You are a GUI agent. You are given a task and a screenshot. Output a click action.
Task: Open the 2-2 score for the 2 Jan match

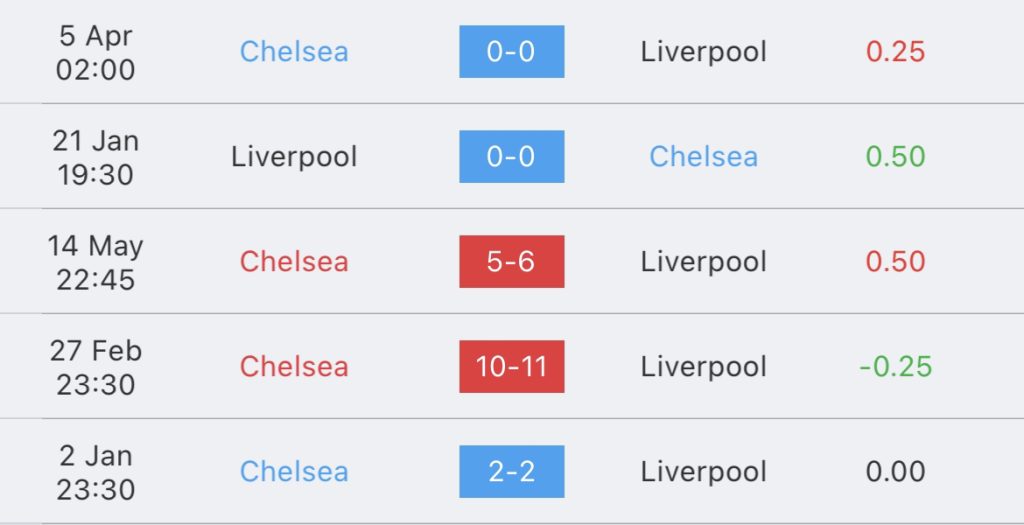pyautogui.click(x=511, y=471)
